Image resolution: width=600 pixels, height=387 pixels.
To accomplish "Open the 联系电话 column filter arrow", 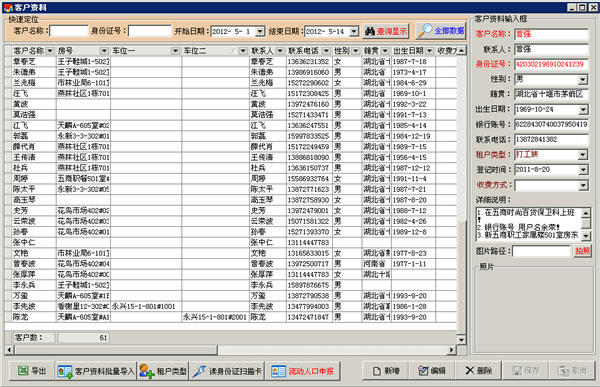I will click(326, 51).
